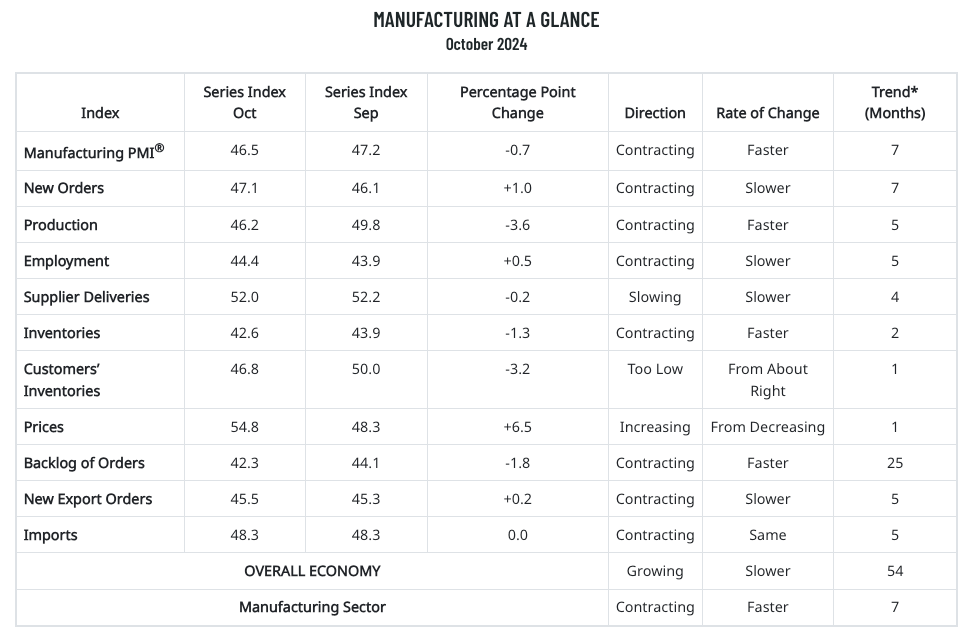Click the Manufacturing PMI row label
The height and width of the screenshot is (635, 963).
[x=94, y=152]
